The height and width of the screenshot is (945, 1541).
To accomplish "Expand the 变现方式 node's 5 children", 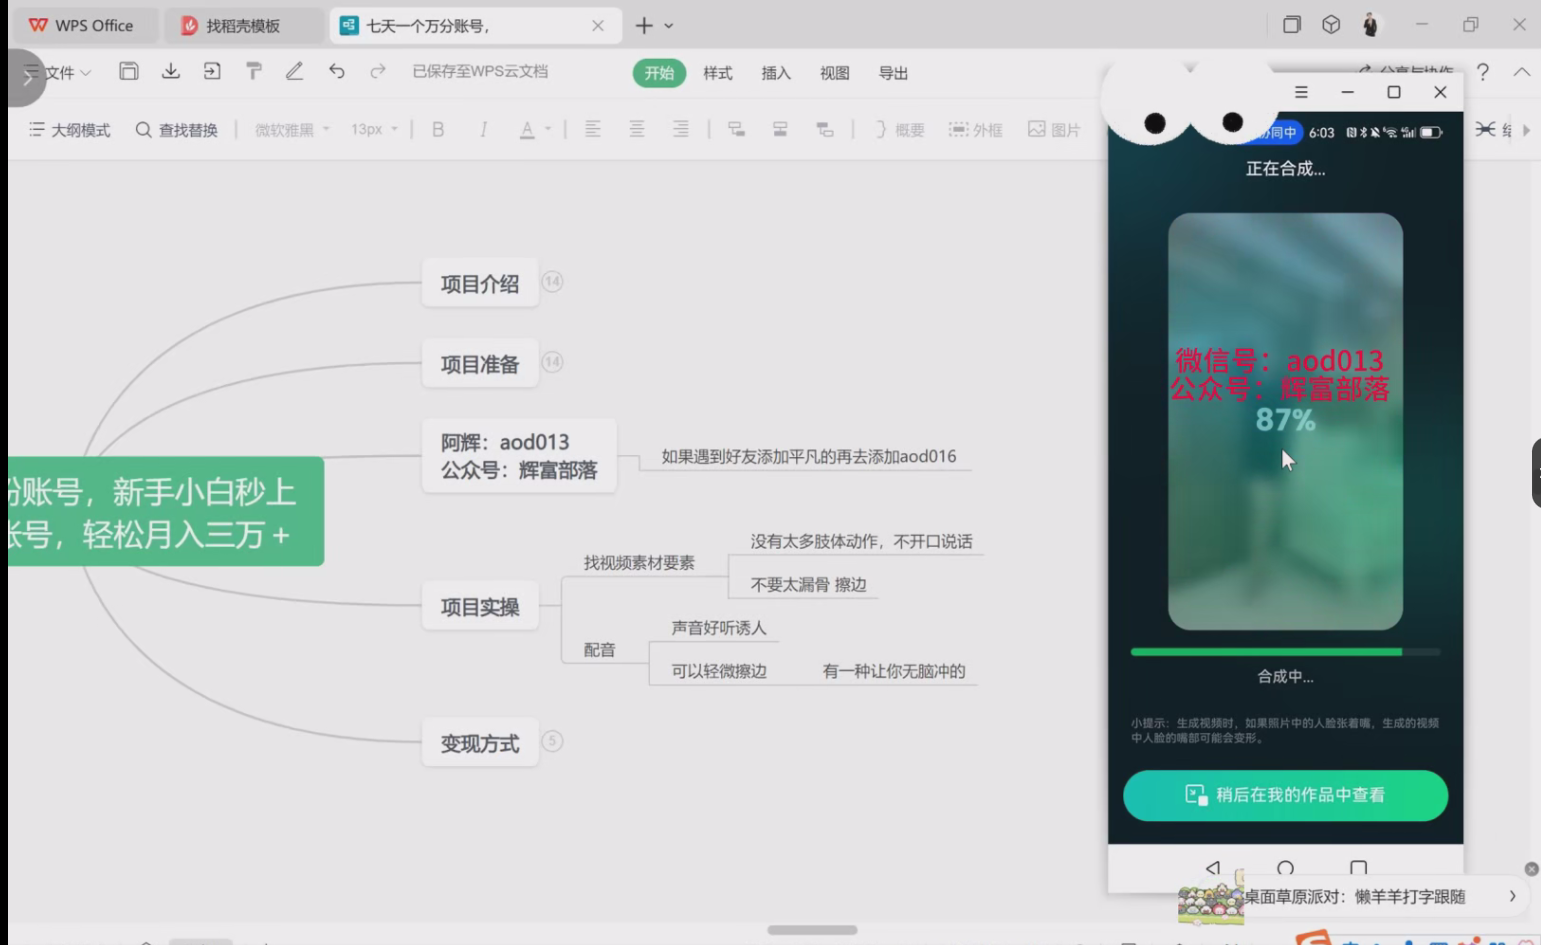I will 552,741.
